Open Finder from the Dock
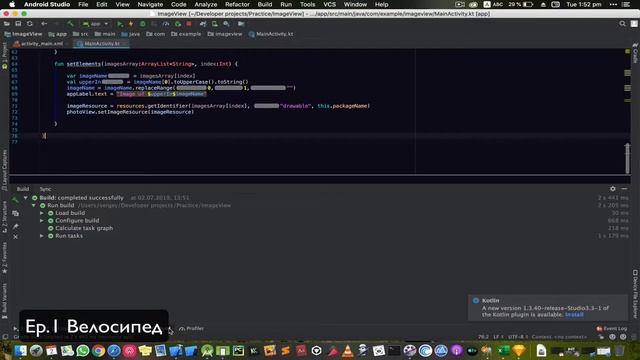This screenshot has width=640, height=360. [x=20, y=350]
